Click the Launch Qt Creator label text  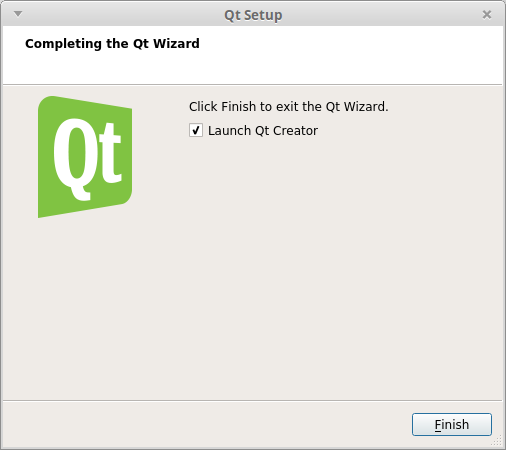[x=263, y=131]
